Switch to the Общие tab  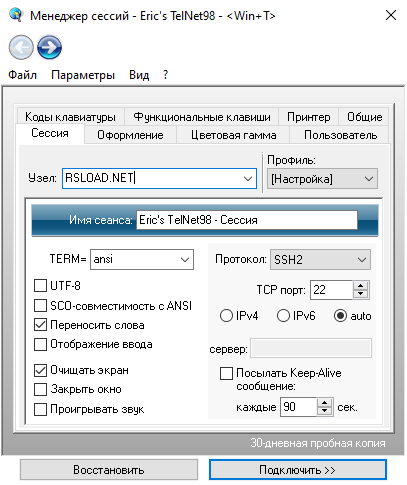point(364,117)
